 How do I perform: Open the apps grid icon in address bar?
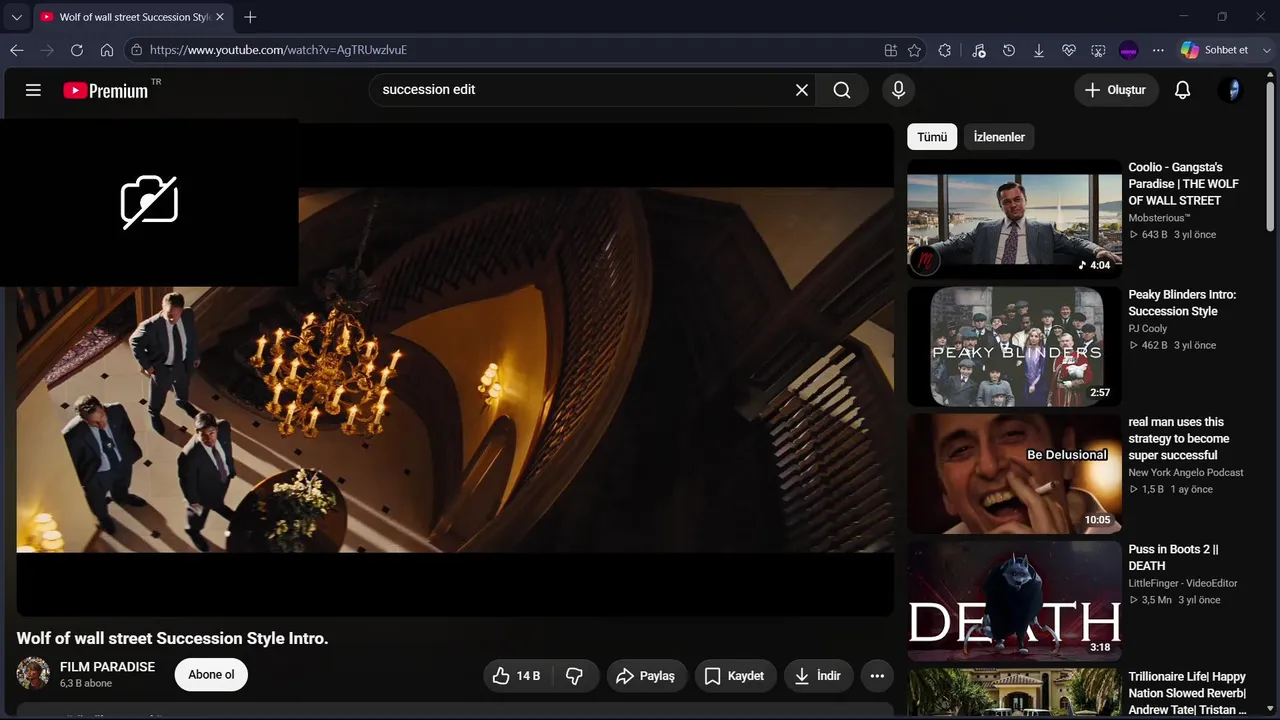point(891,50)
